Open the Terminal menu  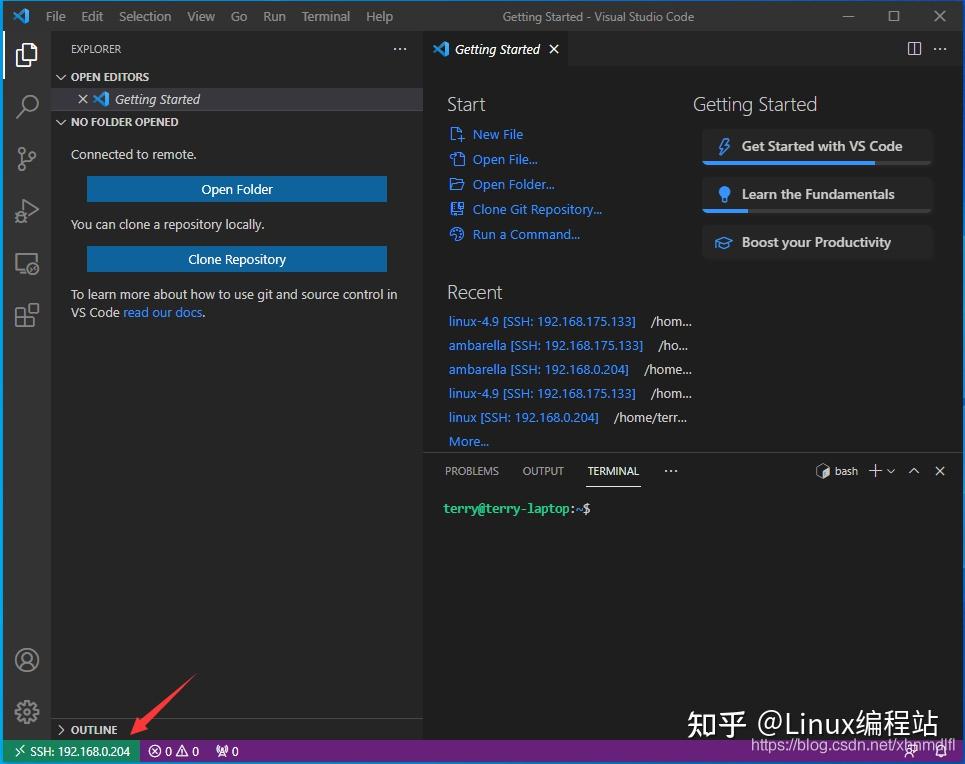[x=325, y=16]
